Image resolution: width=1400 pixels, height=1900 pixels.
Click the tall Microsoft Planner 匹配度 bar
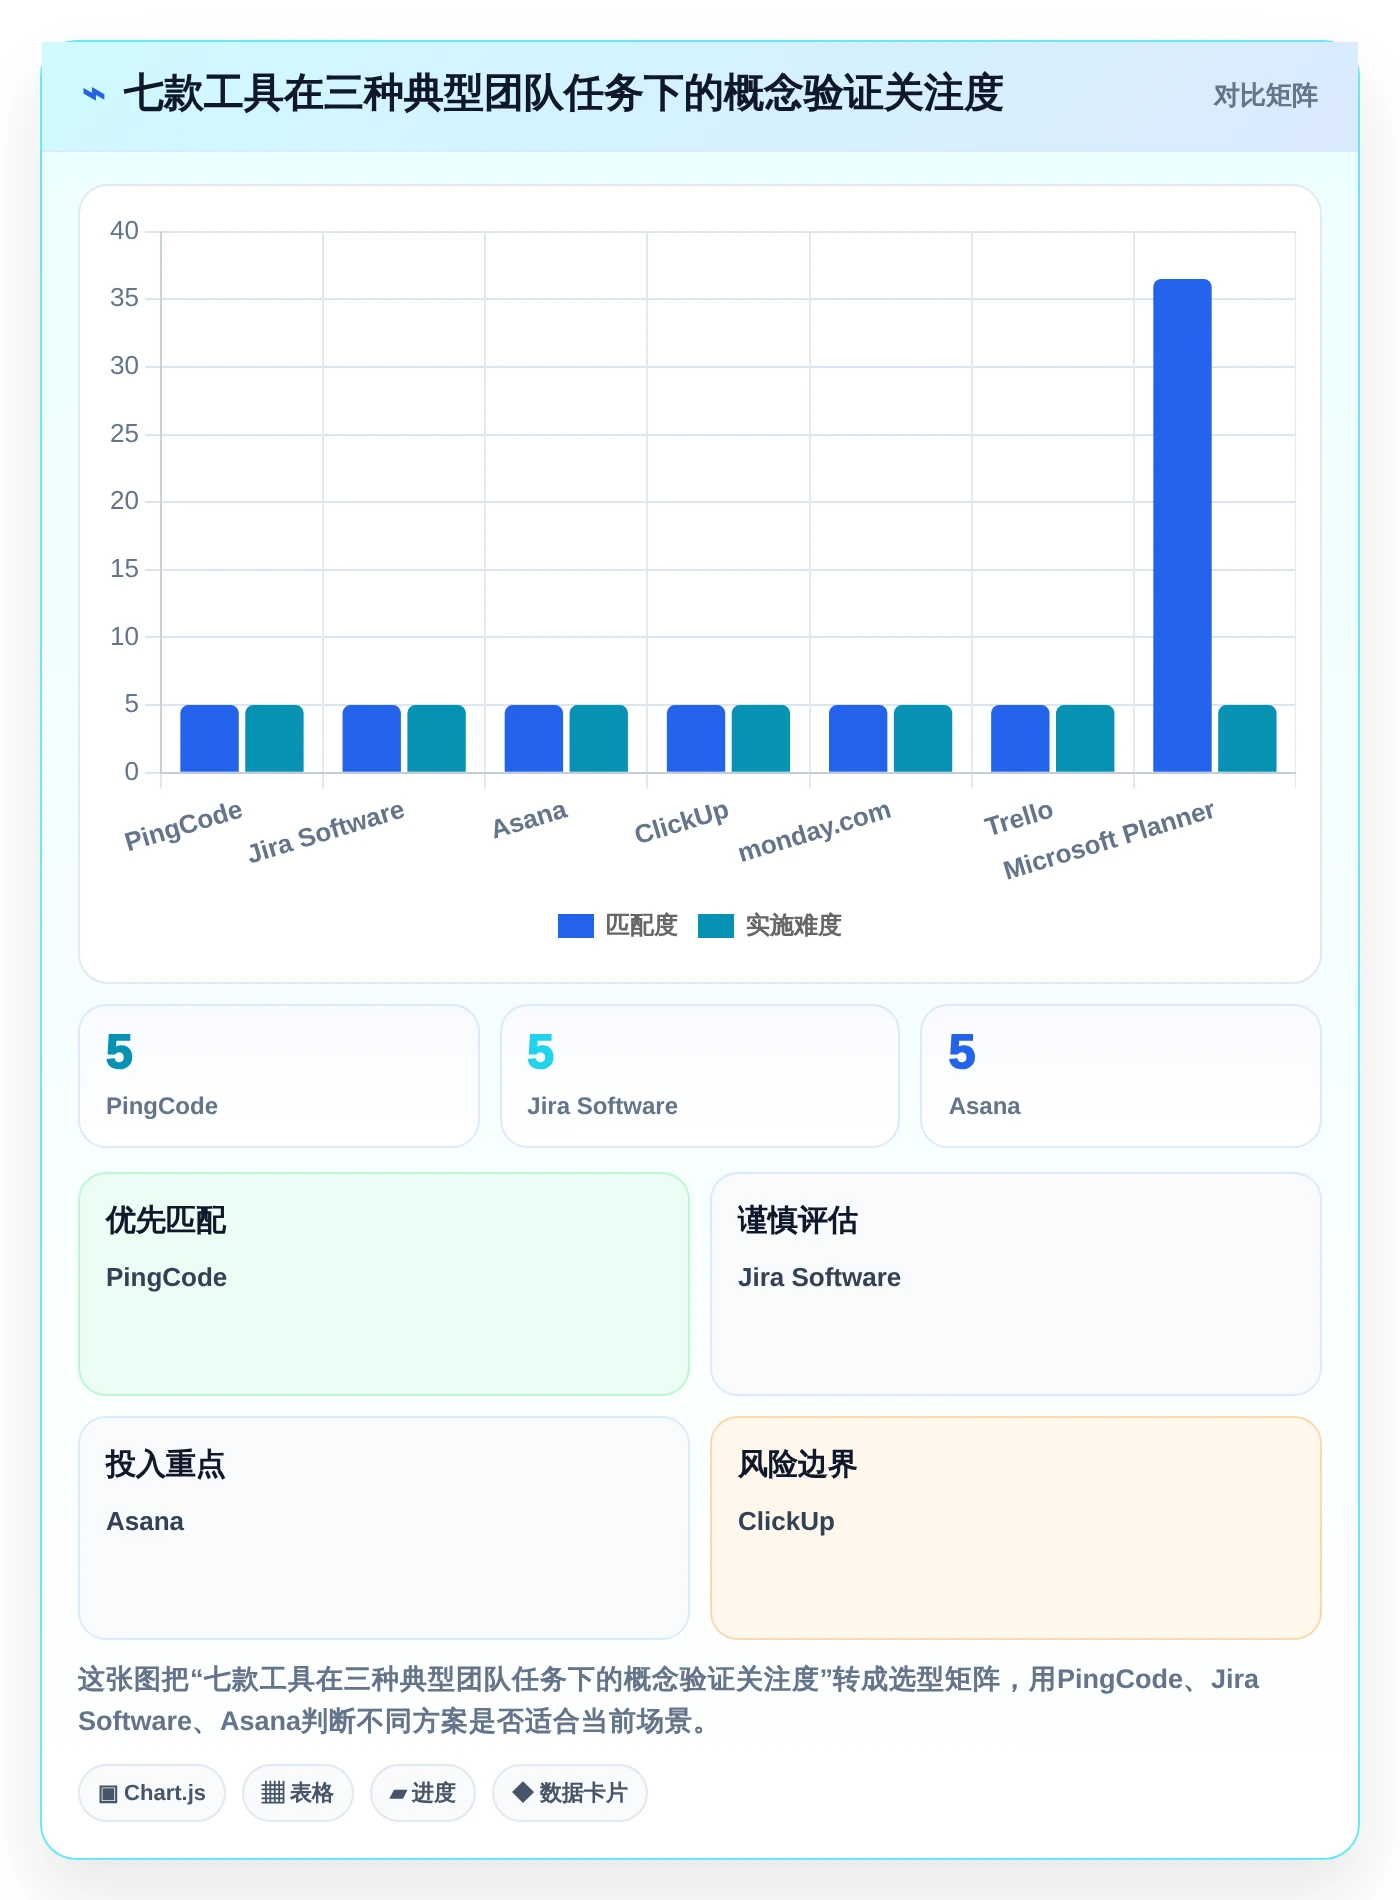click(x=1182, y=525)
